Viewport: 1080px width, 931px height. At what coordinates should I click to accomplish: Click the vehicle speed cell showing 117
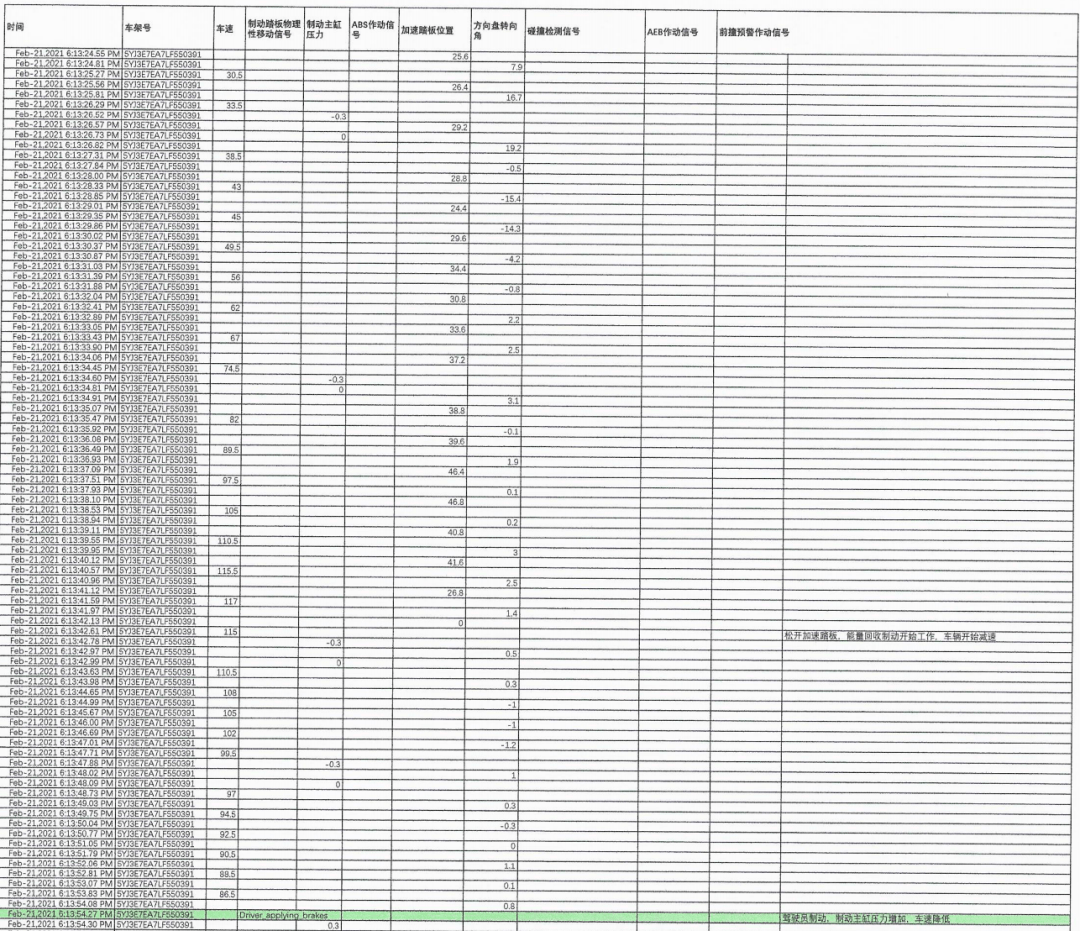click(230, 601)
